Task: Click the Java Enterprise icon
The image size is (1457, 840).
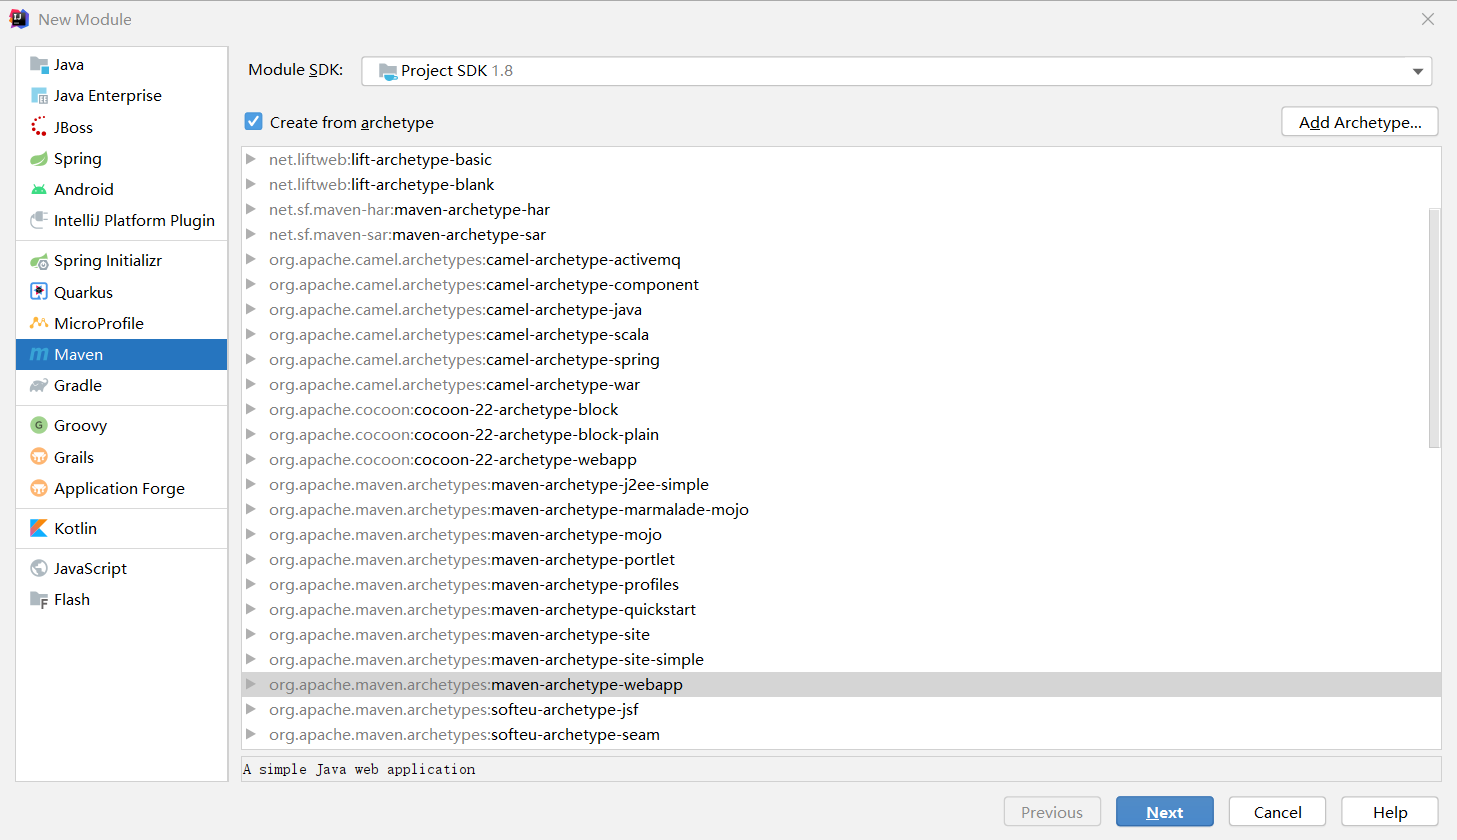Action: [x=39, y=96]
